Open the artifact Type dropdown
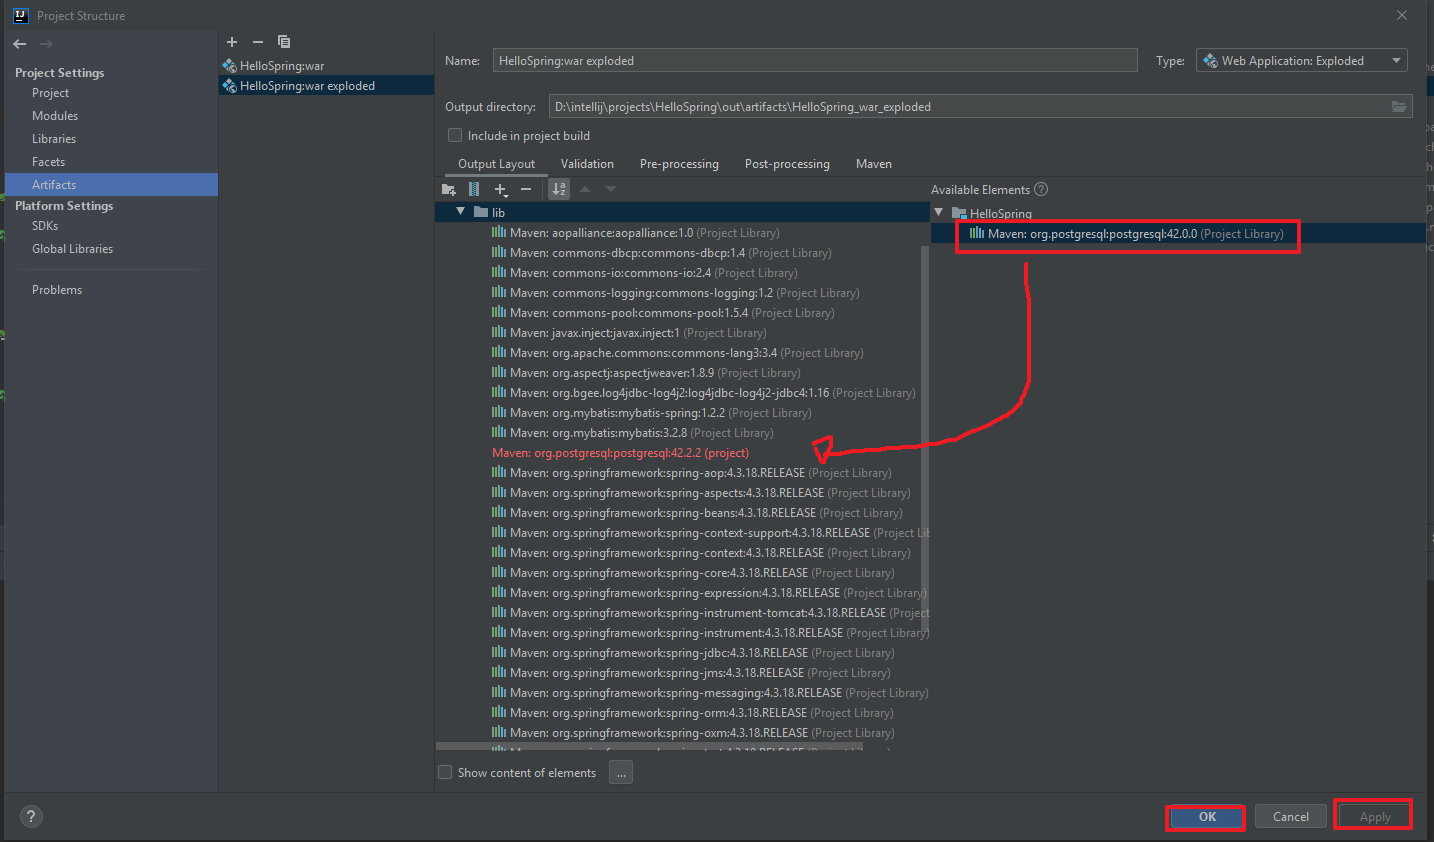The image size is (1434, 842). tap(1301, 61)
